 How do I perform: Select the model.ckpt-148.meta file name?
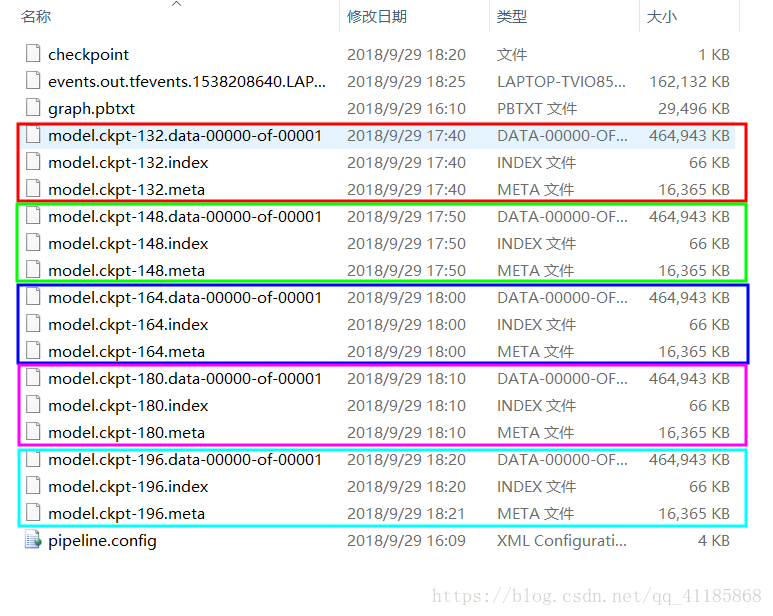(126, 271)
